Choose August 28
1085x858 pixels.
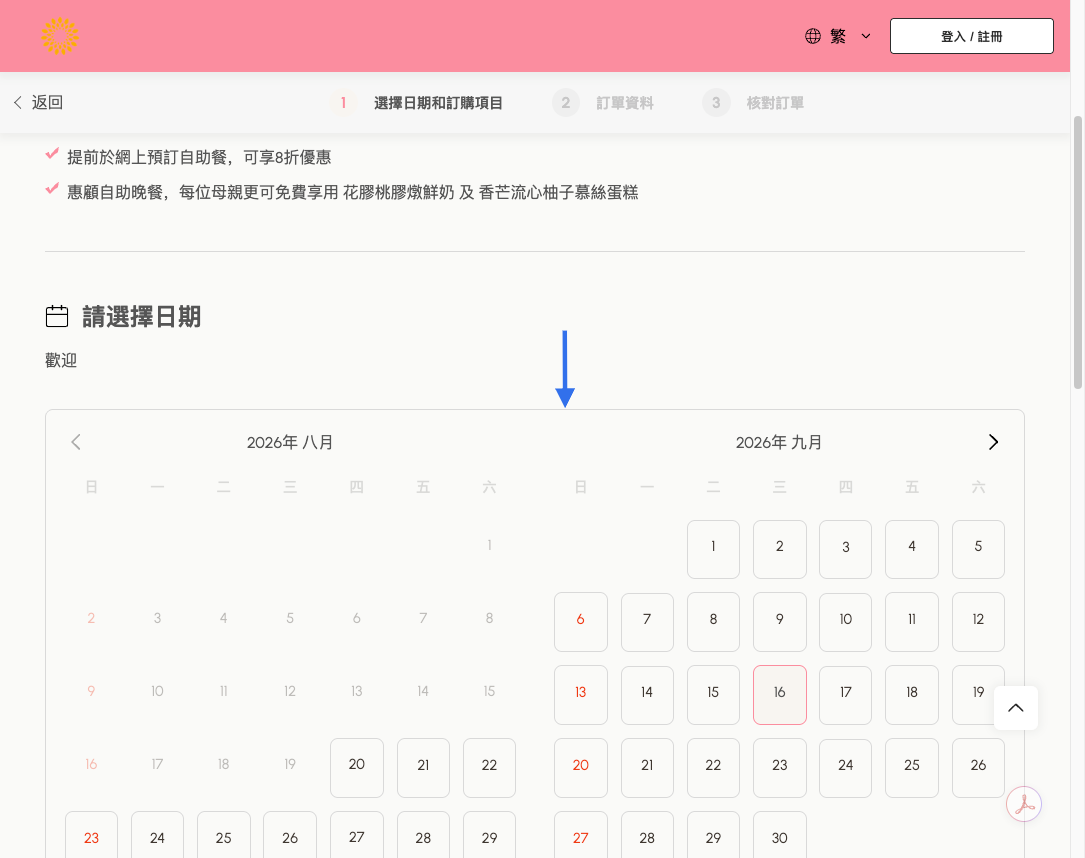[423, 835]
